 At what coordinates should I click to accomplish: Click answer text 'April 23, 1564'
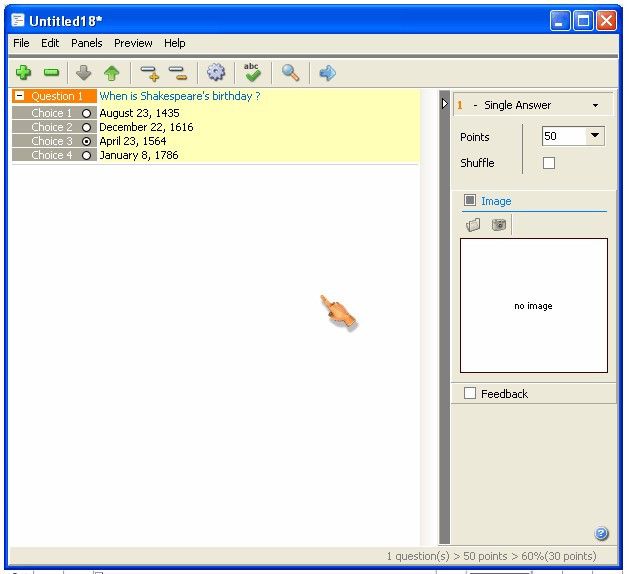[x=133, y=141]
